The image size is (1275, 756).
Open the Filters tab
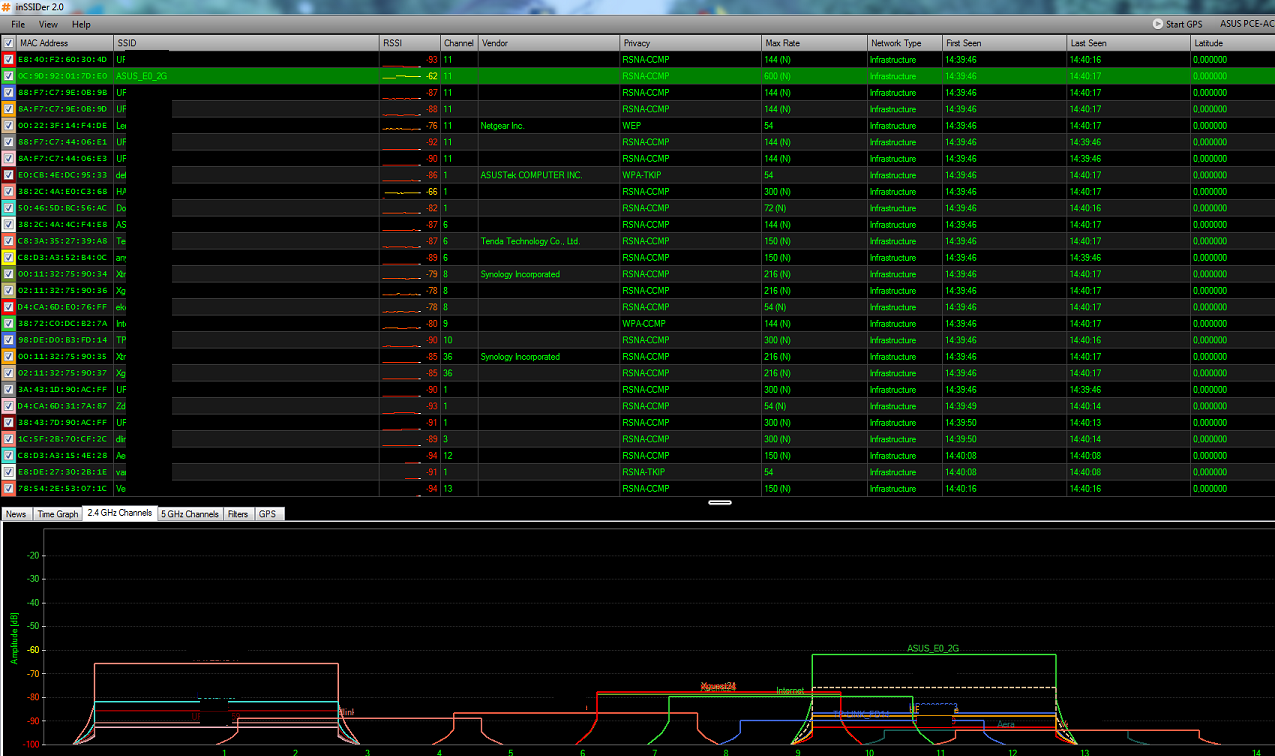238,514
